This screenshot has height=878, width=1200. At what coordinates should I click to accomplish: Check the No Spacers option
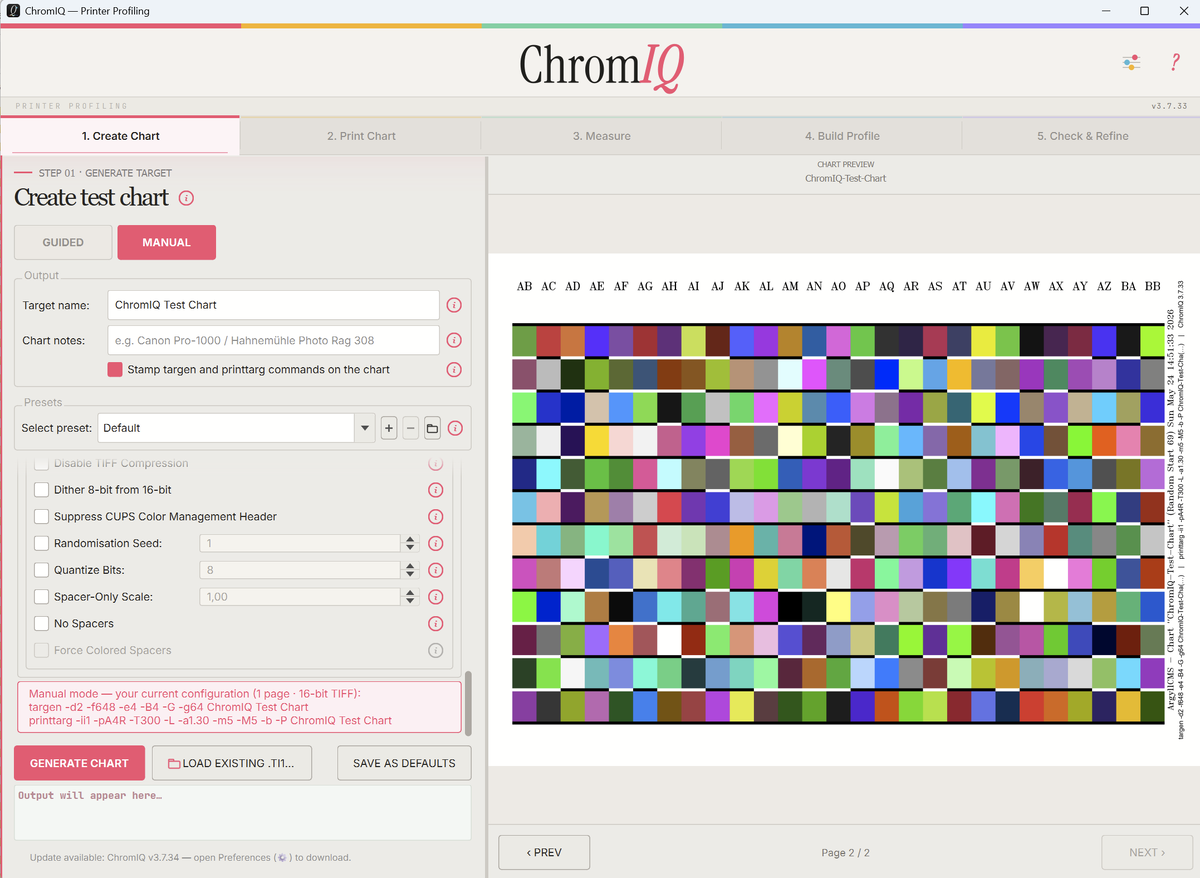pyautogui.click(x=41, y=624)
